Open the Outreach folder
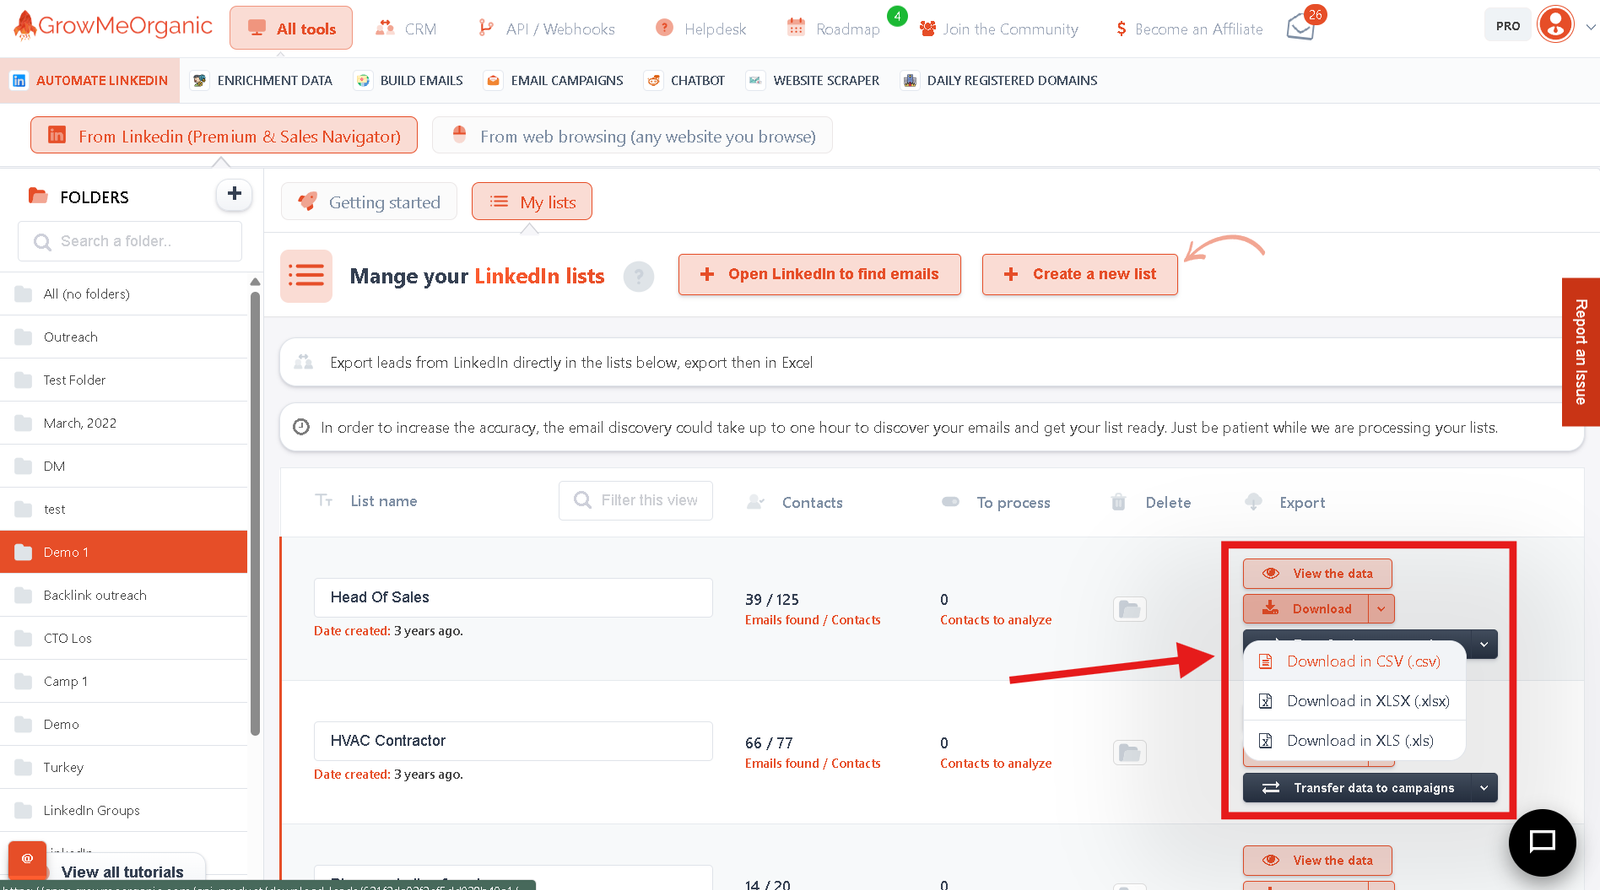Viewport: 1600px width, 890px height. coord(124,337)
